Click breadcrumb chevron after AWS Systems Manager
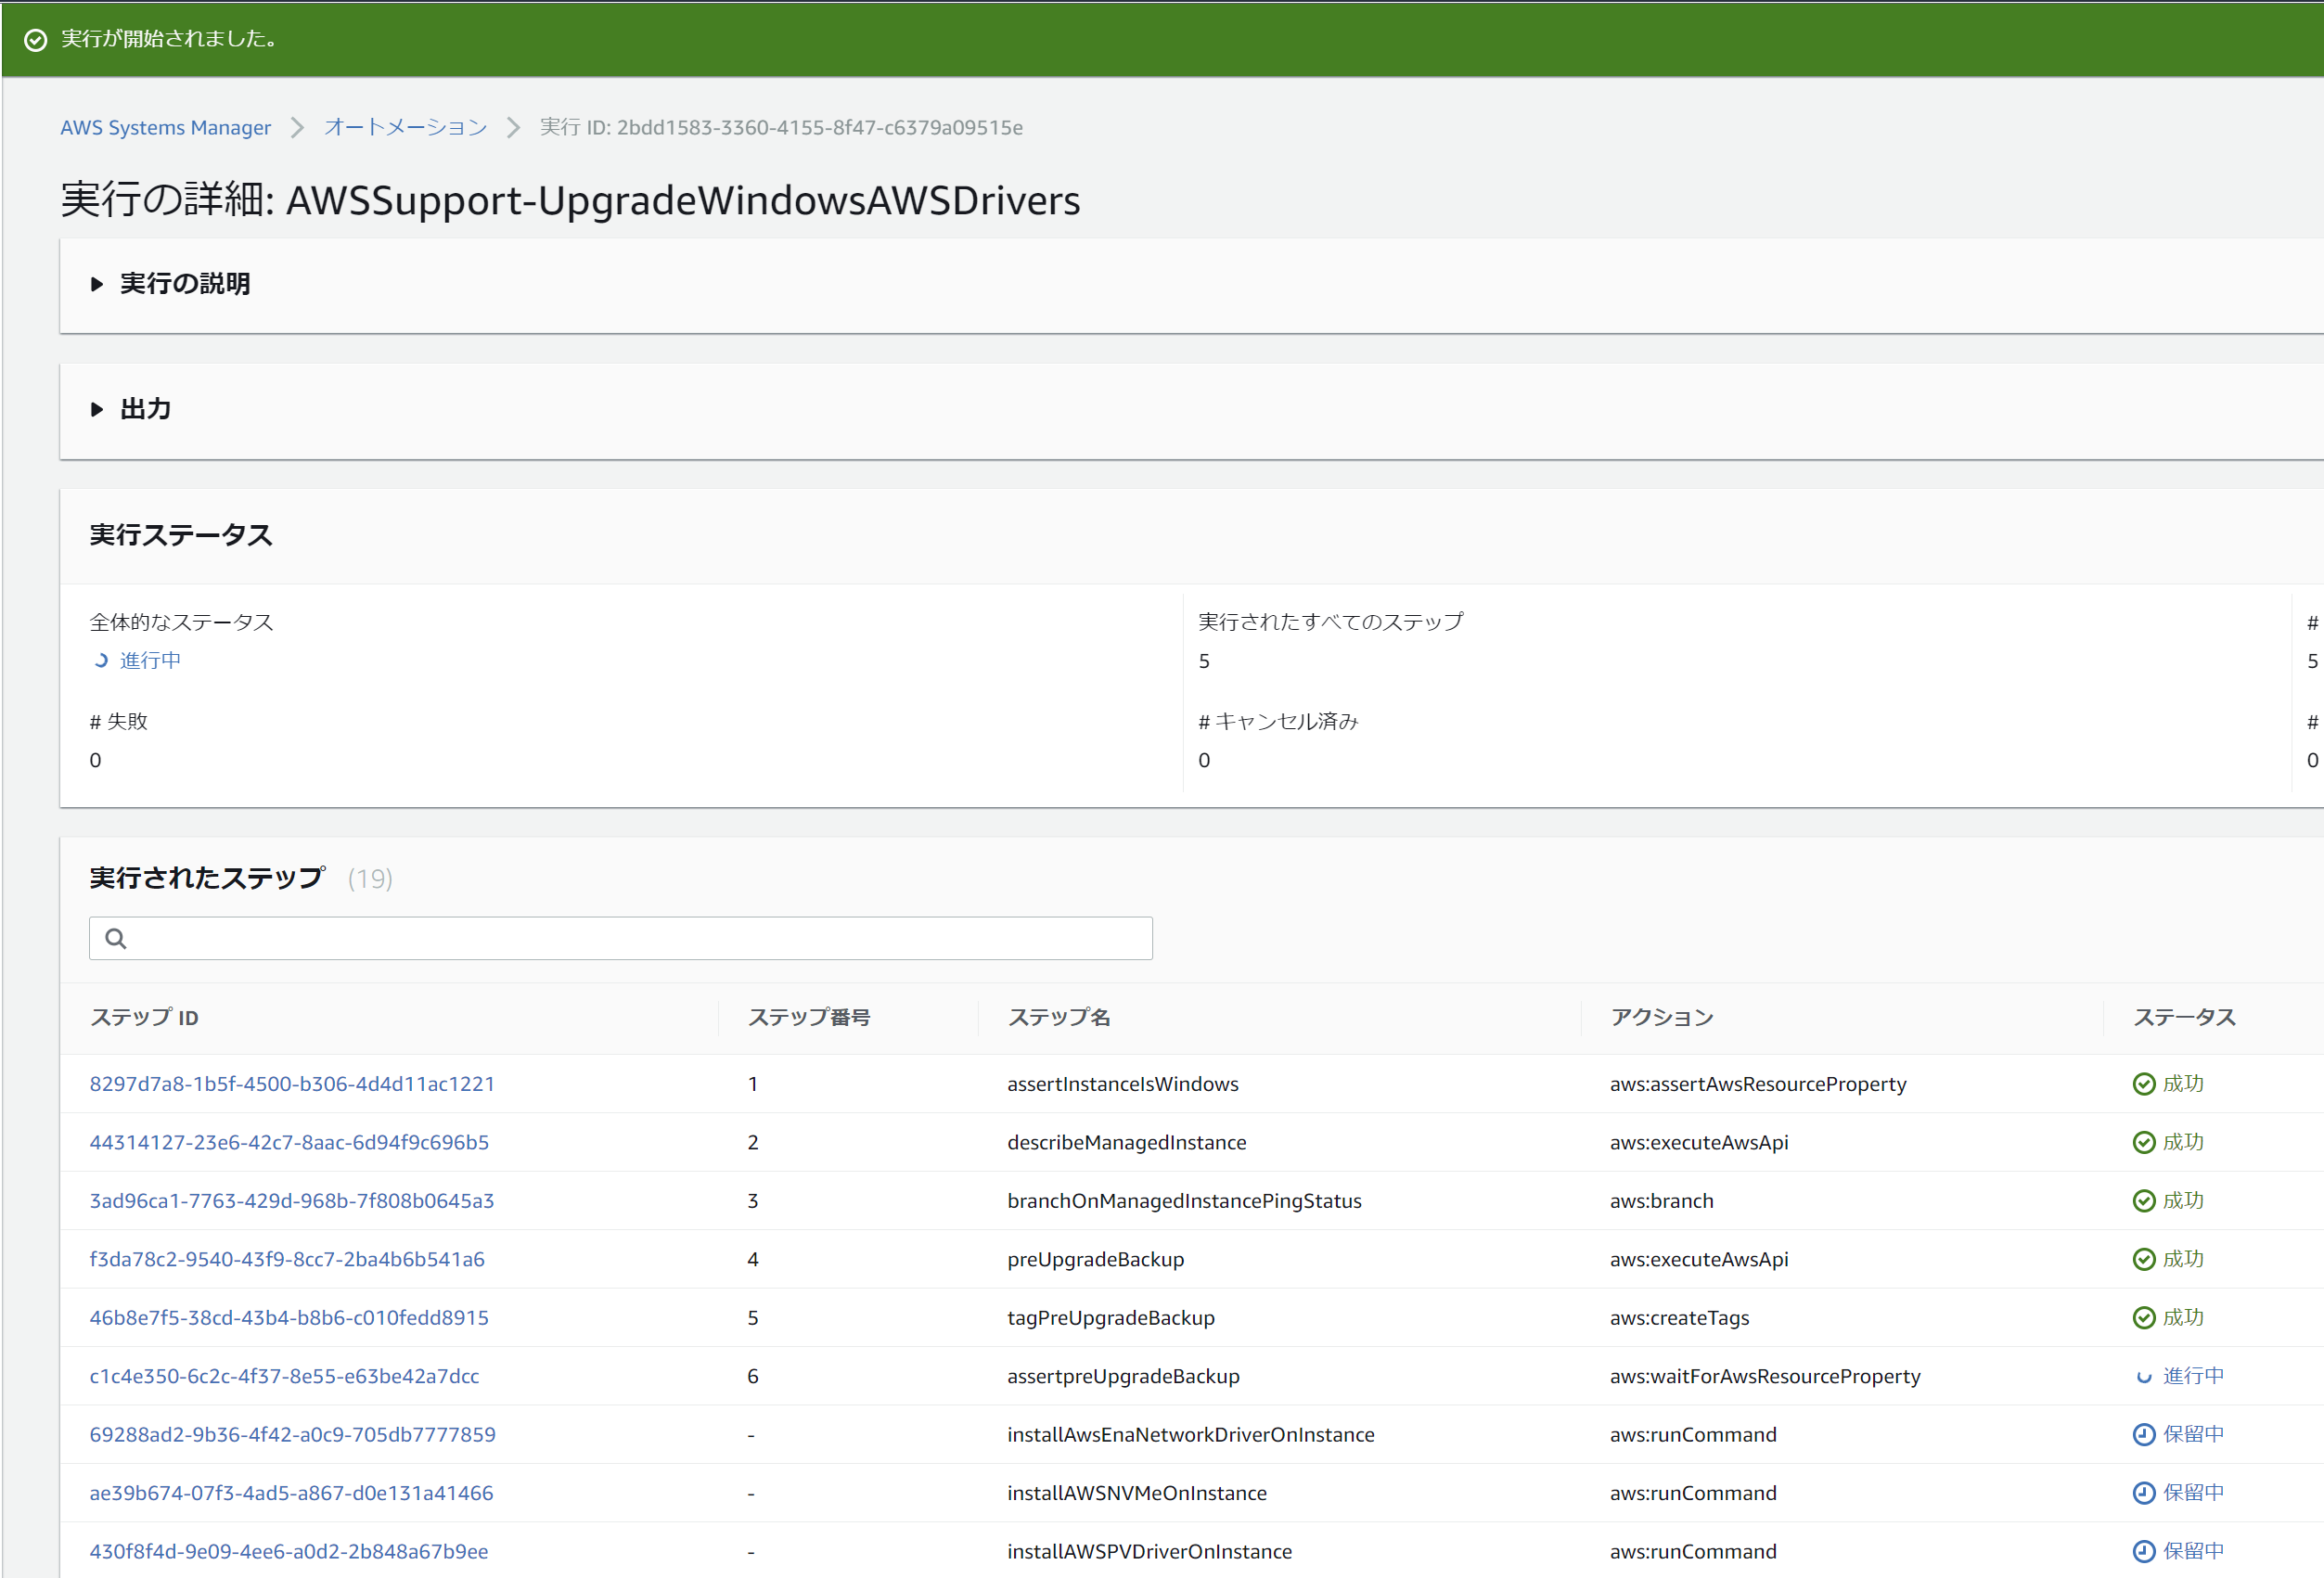The width and height of the screenshot is (2324, 1578). [x=297, y=128]
